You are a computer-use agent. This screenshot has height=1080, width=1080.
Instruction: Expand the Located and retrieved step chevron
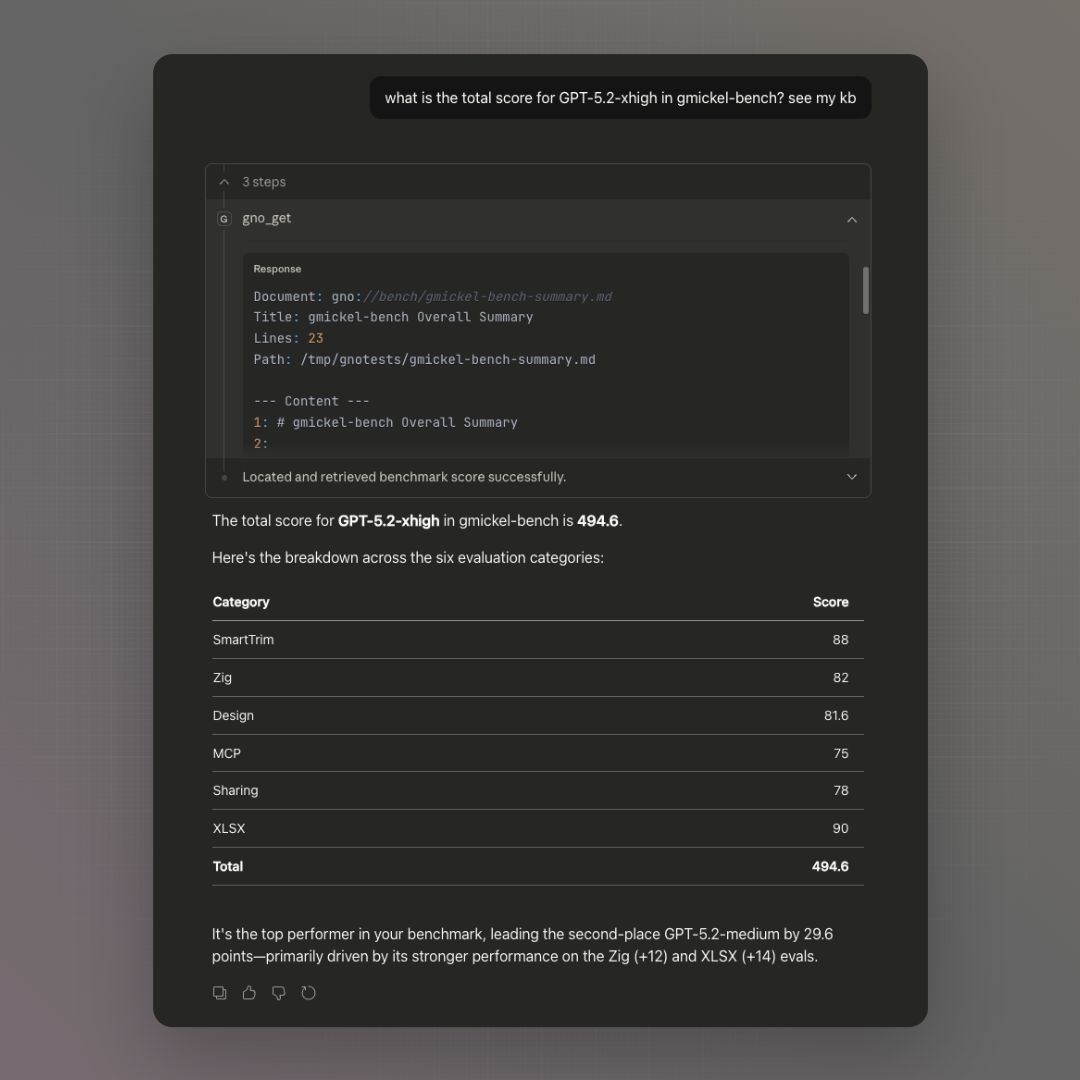point(851,477)
